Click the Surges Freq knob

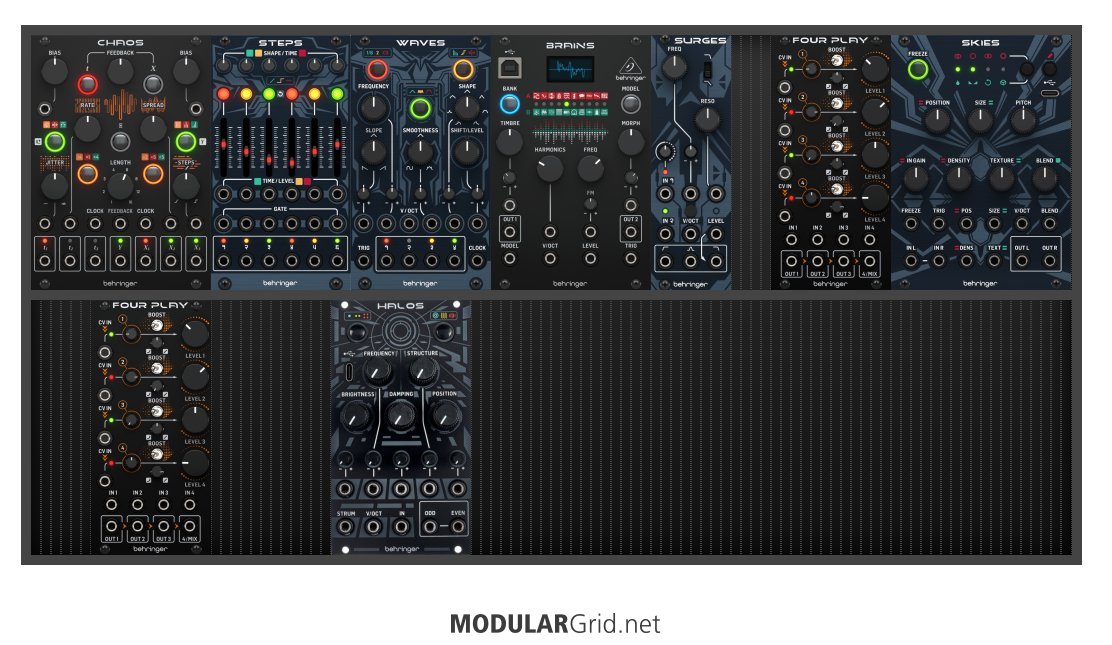[674, 67]
